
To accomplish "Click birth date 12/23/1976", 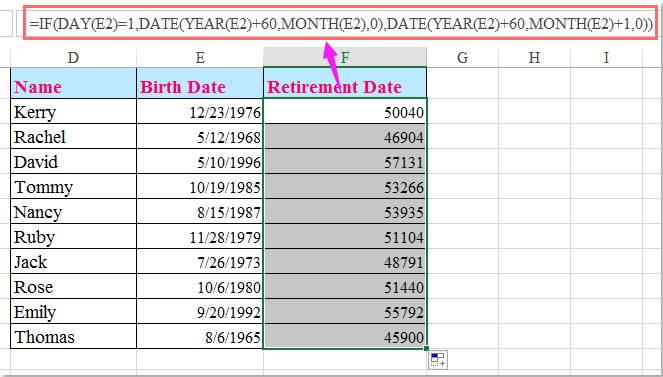I will [x=200, y=112].
